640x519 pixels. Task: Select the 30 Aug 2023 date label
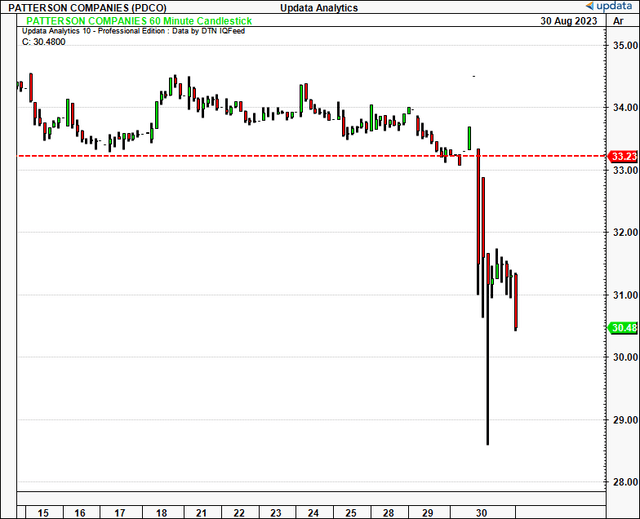click(x=569, y=21)
